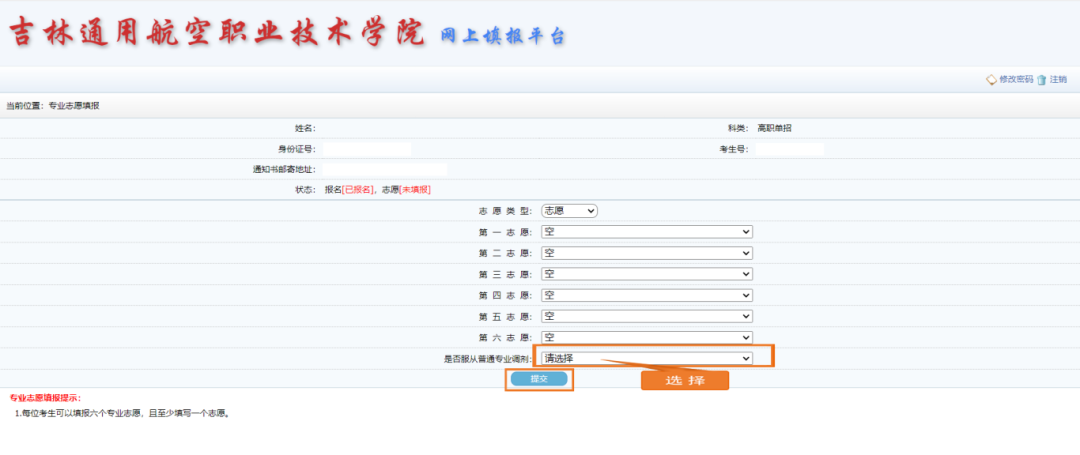This screenshot has height=455, width=1080.
Task: Click the 考生号 field
Action: pyautogui.click(x=789, y=149)
